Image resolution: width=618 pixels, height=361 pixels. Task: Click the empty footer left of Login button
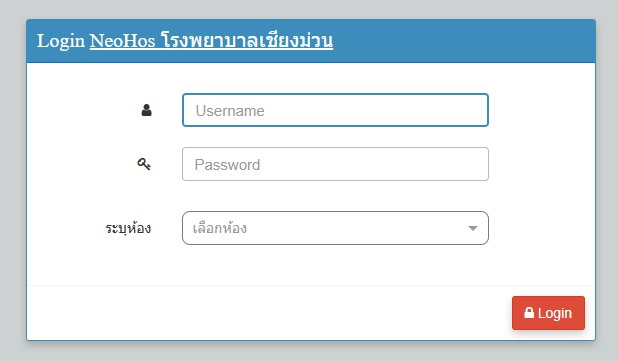tap(268, 313)
